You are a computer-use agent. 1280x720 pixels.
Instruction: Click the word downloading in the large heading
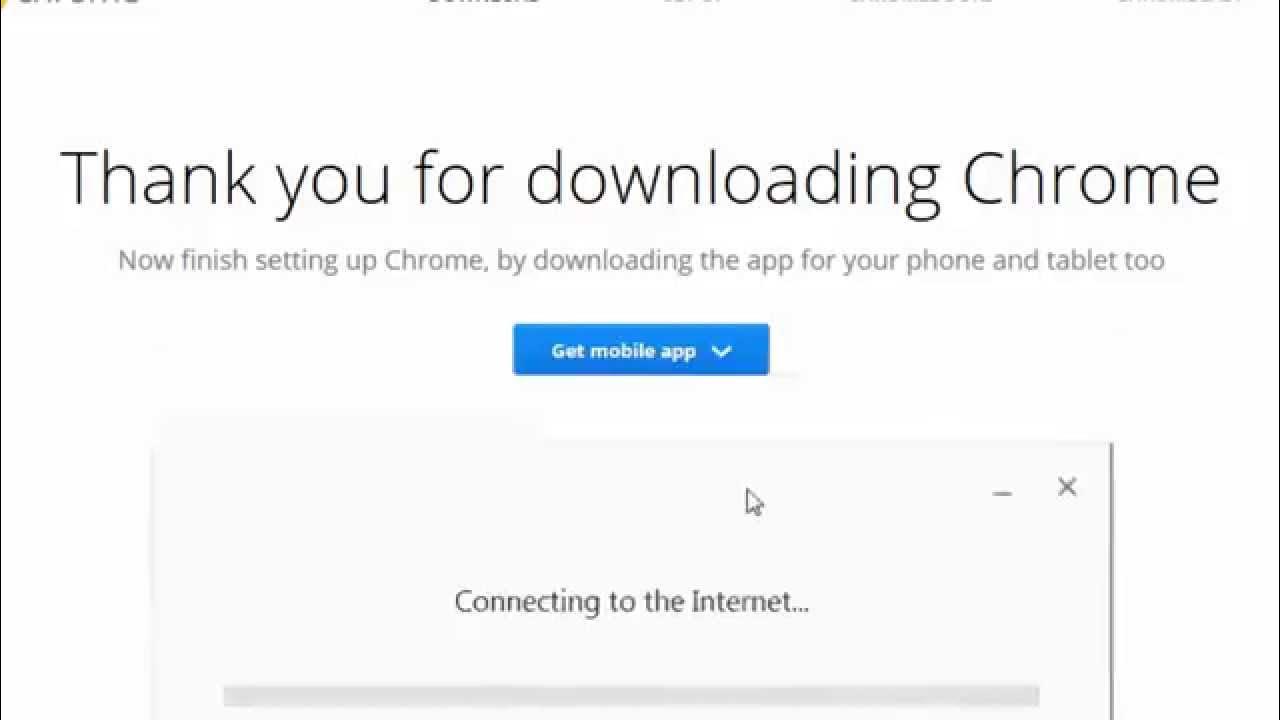(x=733, y=178)
